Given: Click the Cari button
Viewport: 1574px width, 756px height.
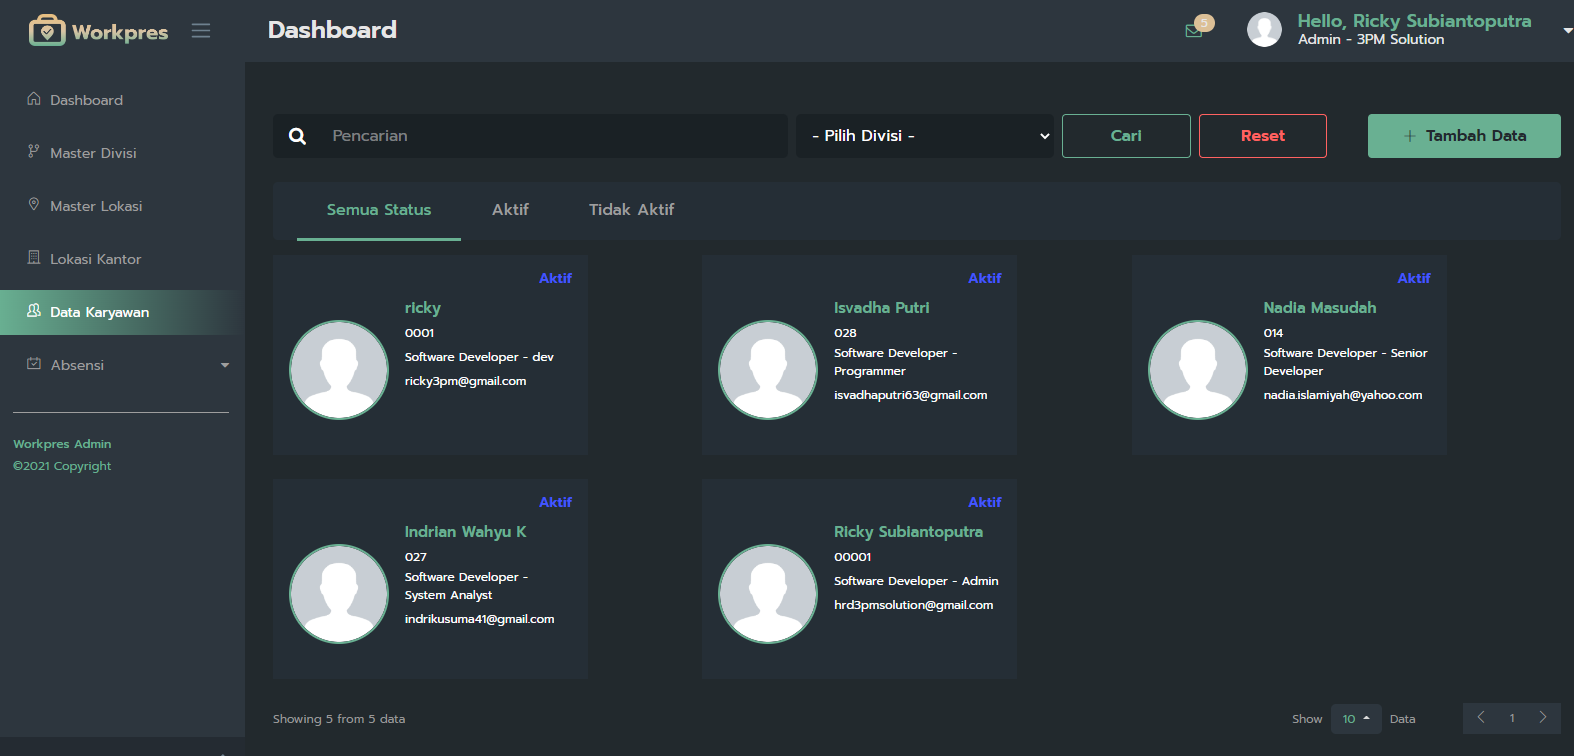Looking at the screenshot, I should click(1126, 136).
